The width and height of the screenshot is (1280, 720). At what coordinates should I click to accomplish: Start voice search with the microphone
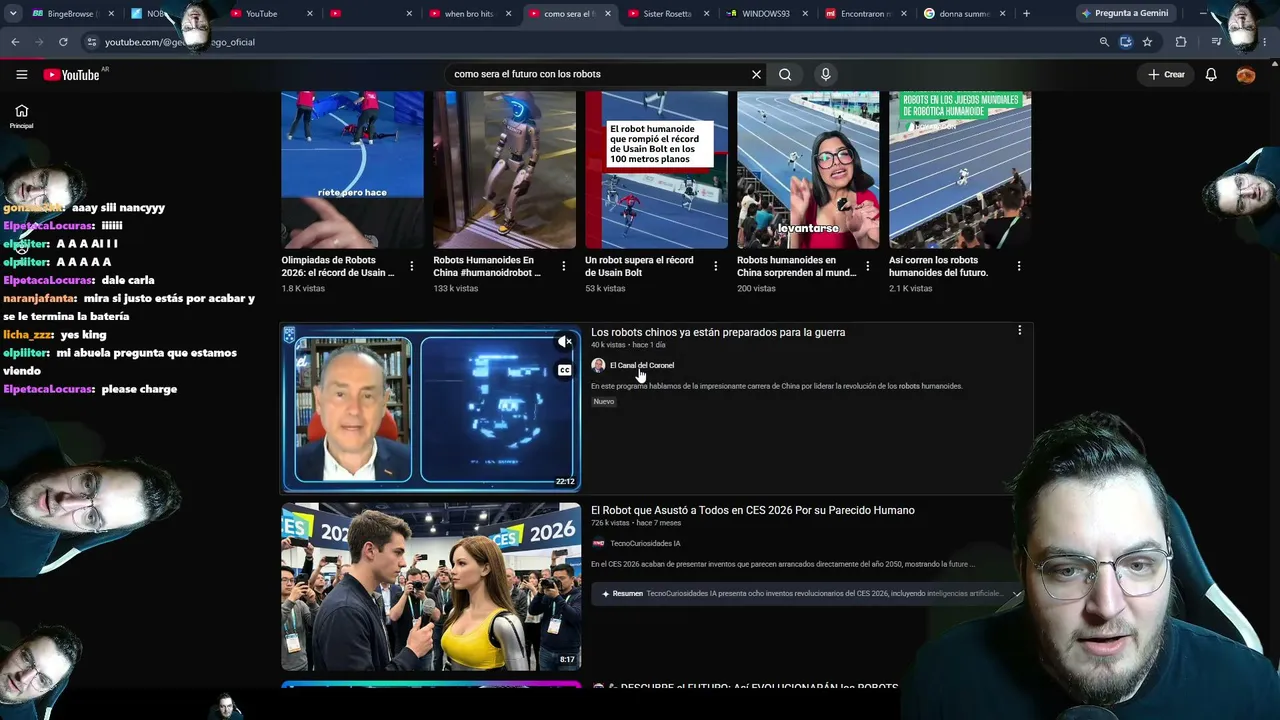pyautogui.click(x=825, y=74)
